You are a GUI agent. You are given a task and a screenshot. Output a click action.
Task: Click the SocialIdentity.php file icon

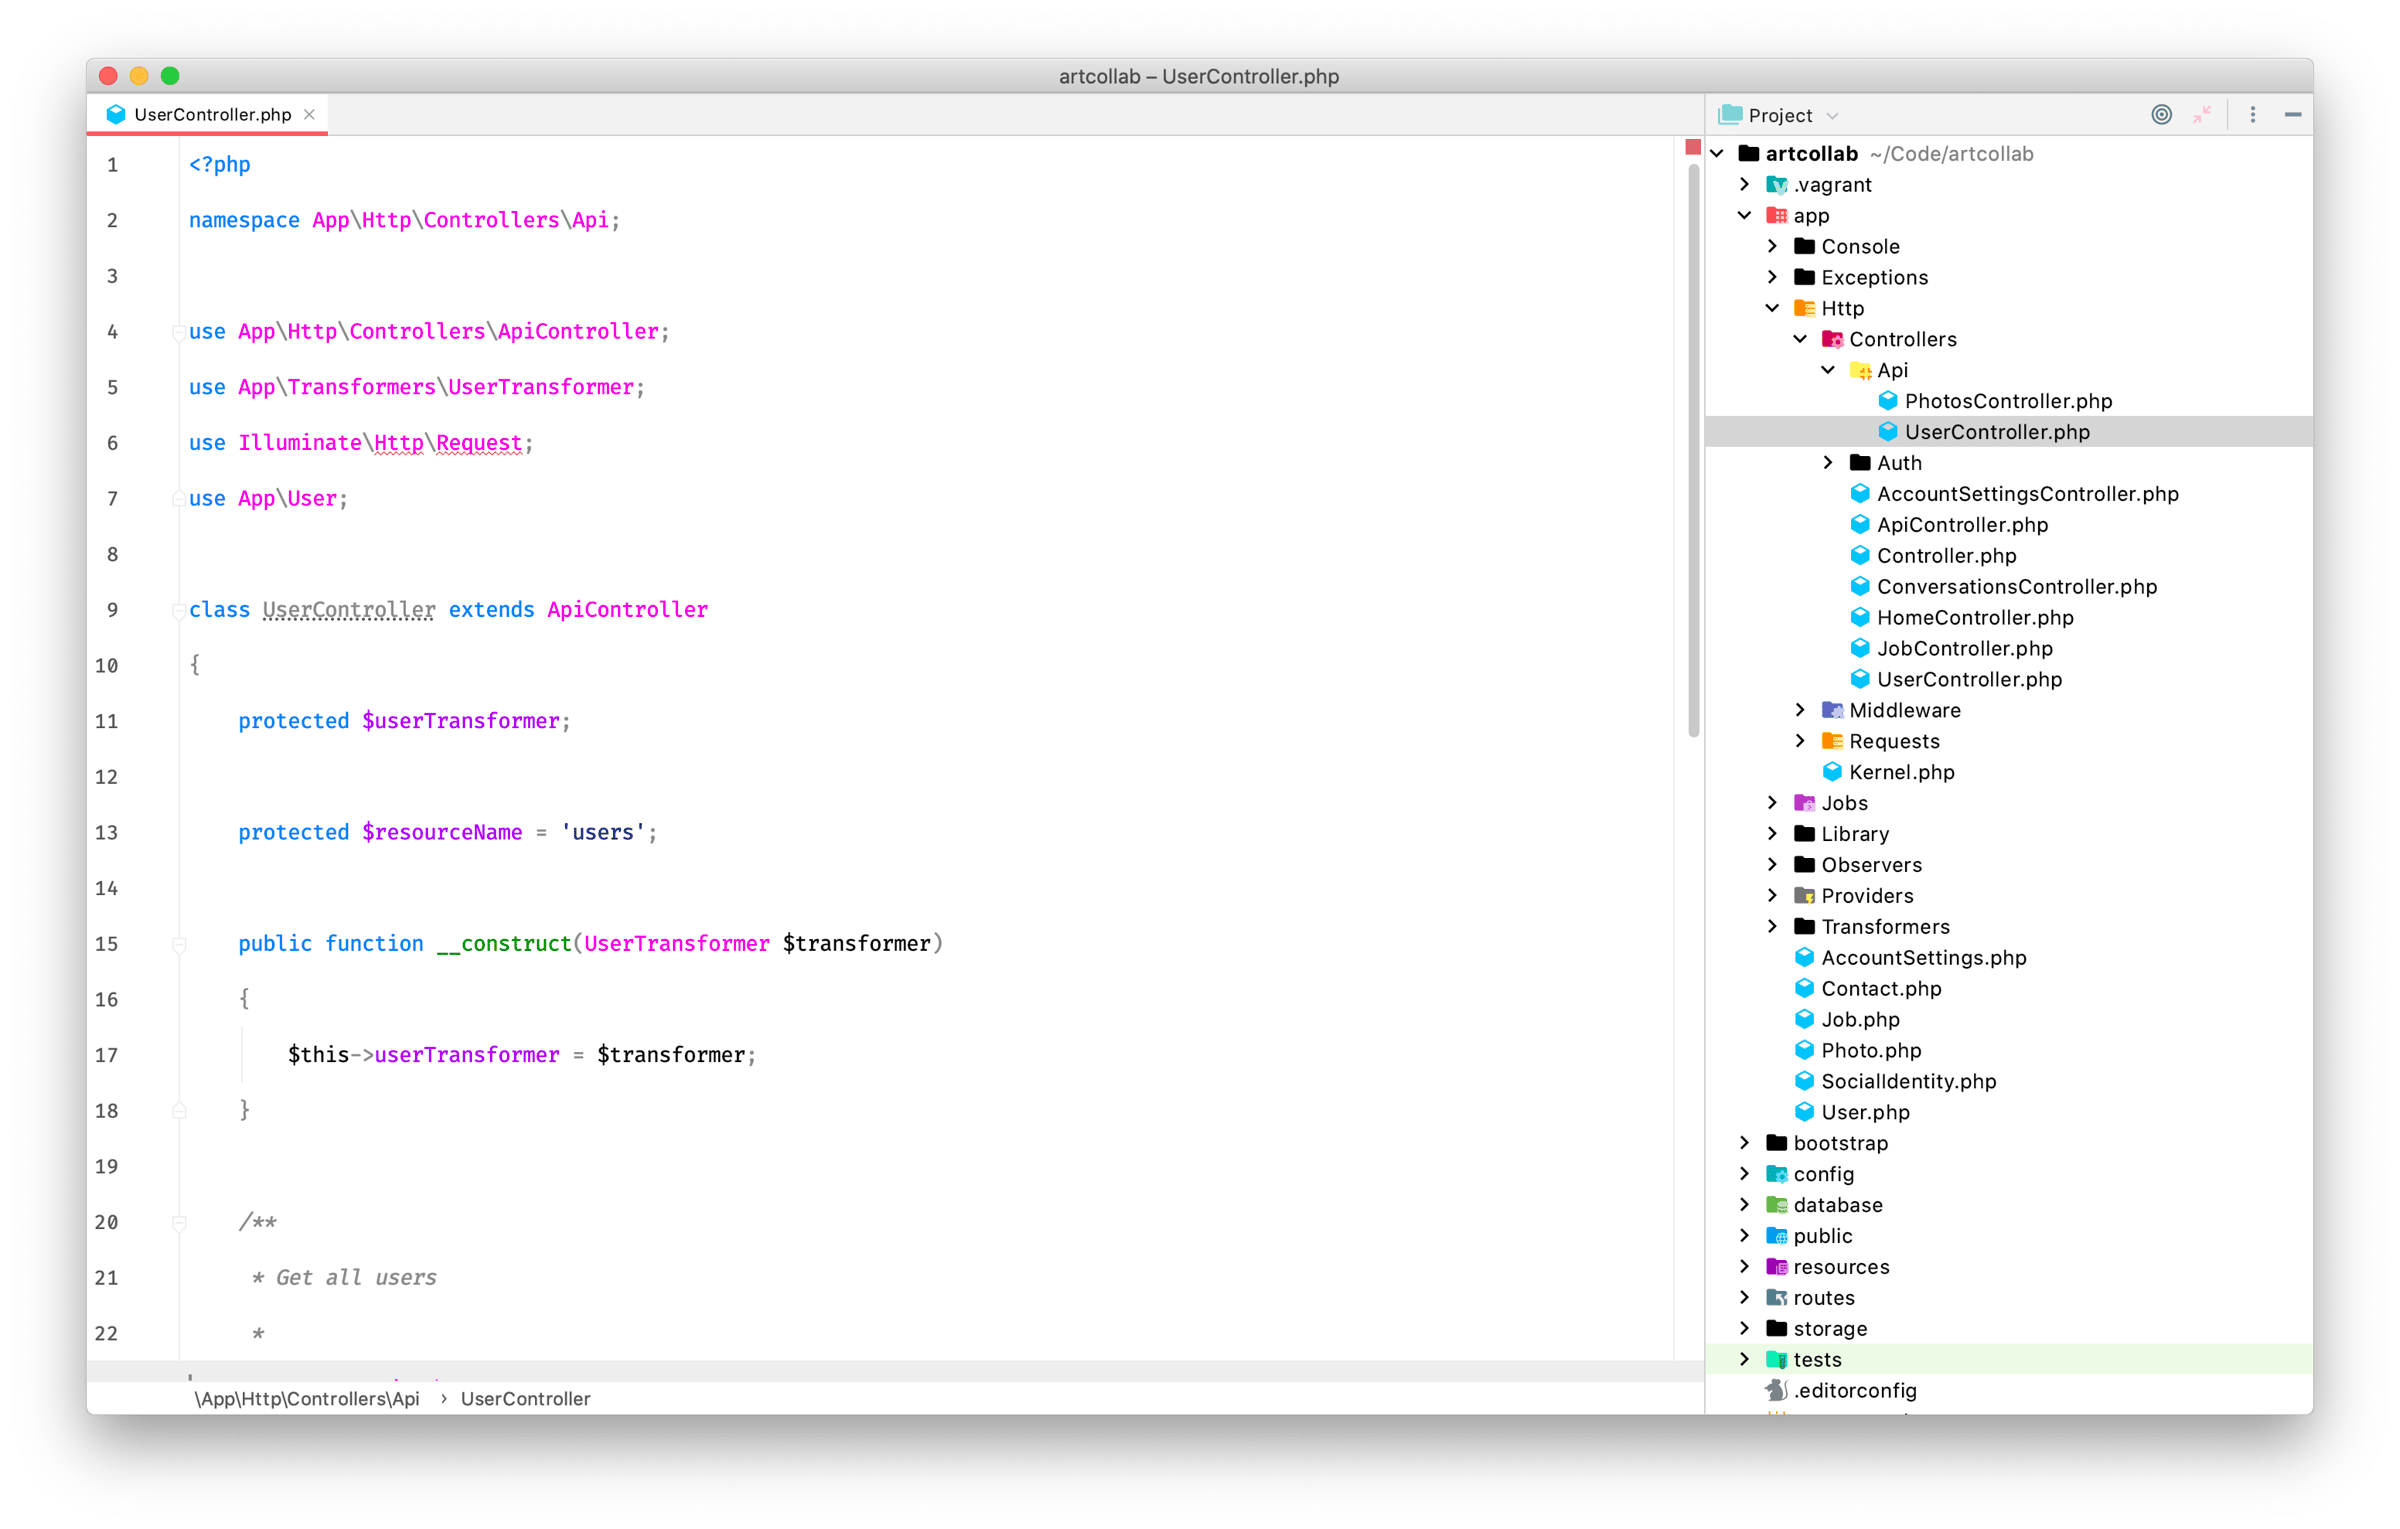pyautogui.click(x=1804, y=1082)
